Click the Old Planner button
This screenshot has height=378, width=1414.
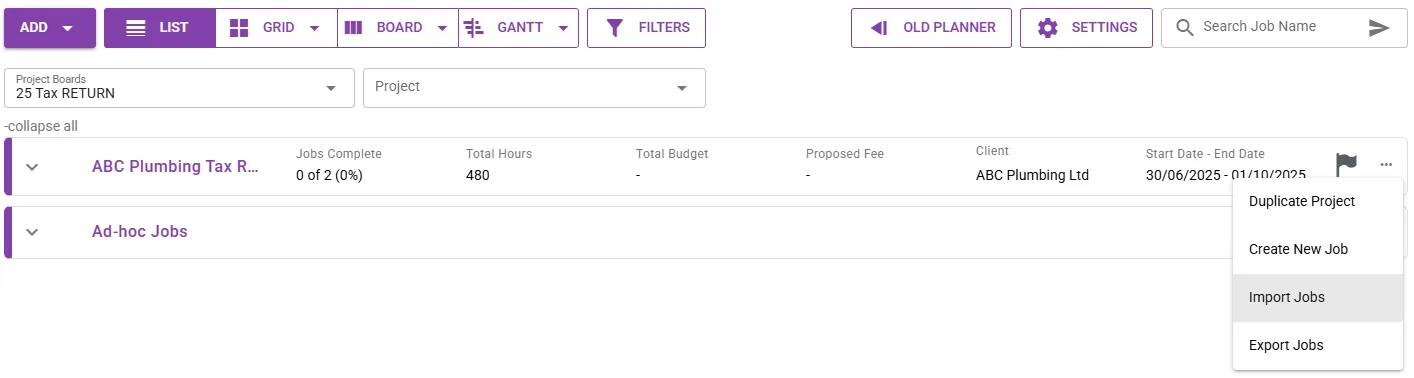(931, 28)
